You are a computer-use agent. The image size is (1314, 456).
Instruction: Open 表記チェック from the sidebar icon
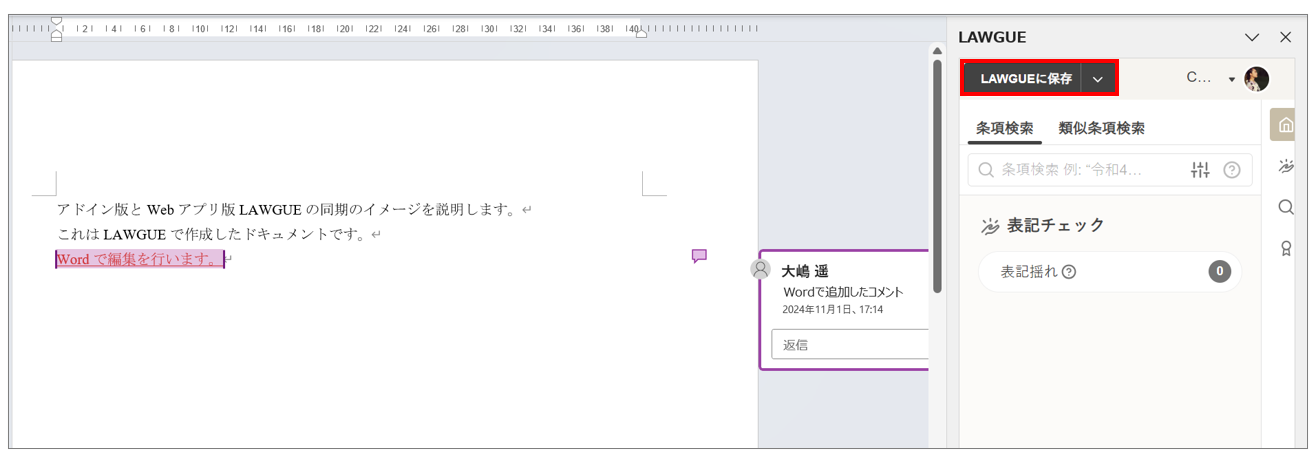[1286, 166]
